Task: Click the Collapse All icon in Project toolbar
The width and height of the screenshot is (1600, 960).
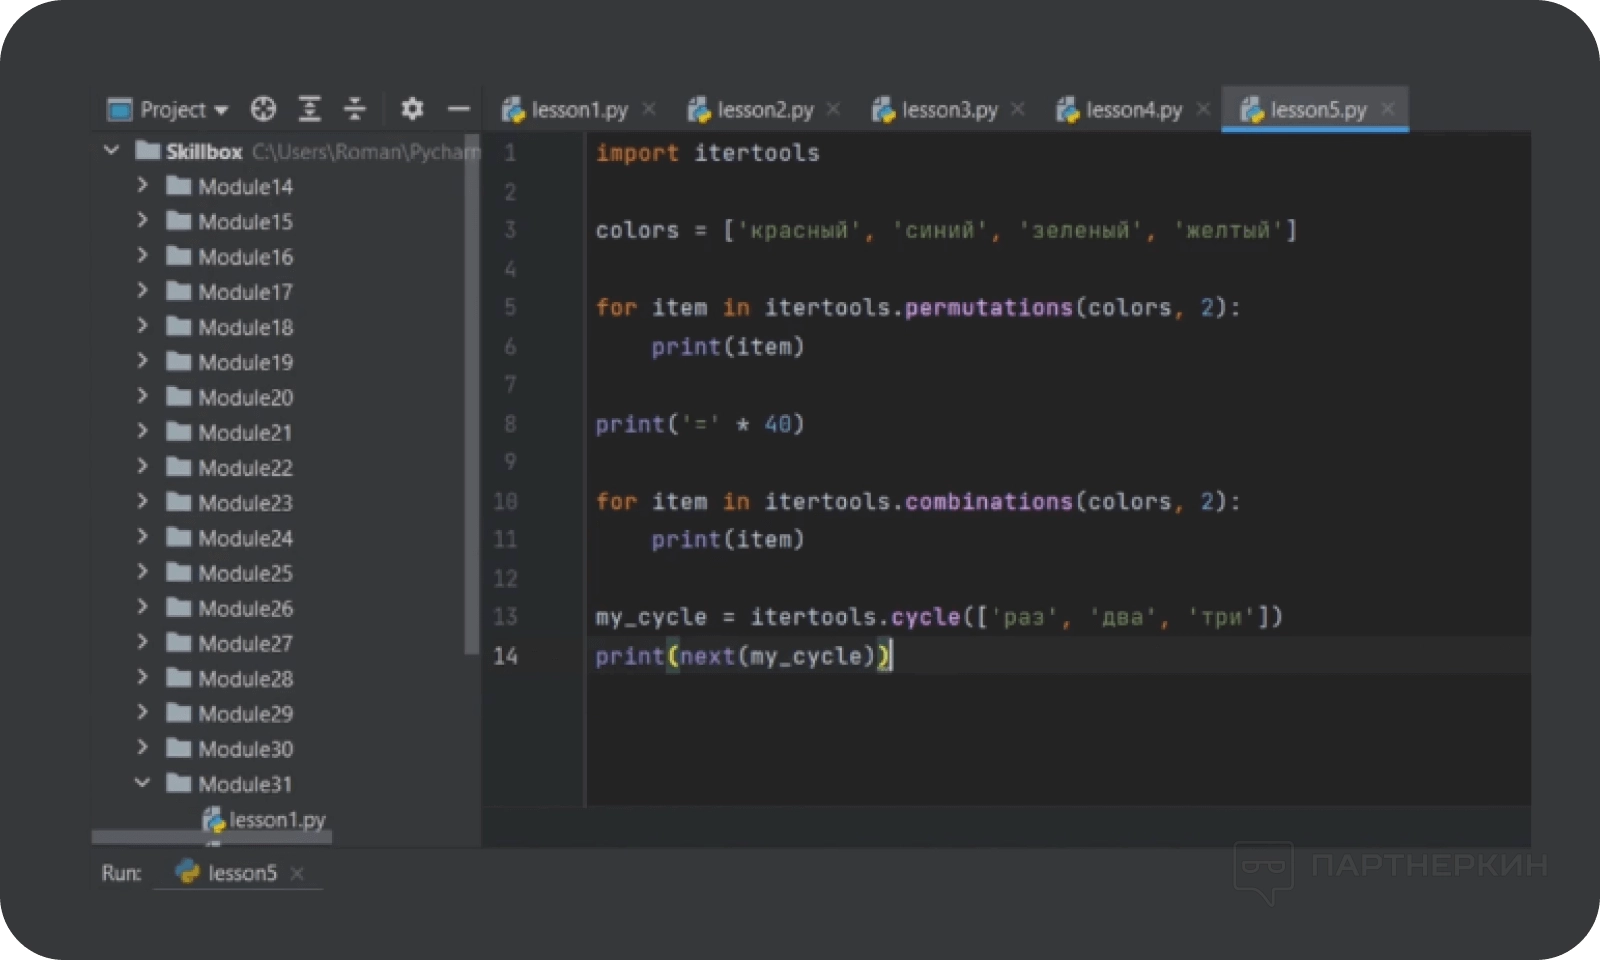Action: [355, 109]
